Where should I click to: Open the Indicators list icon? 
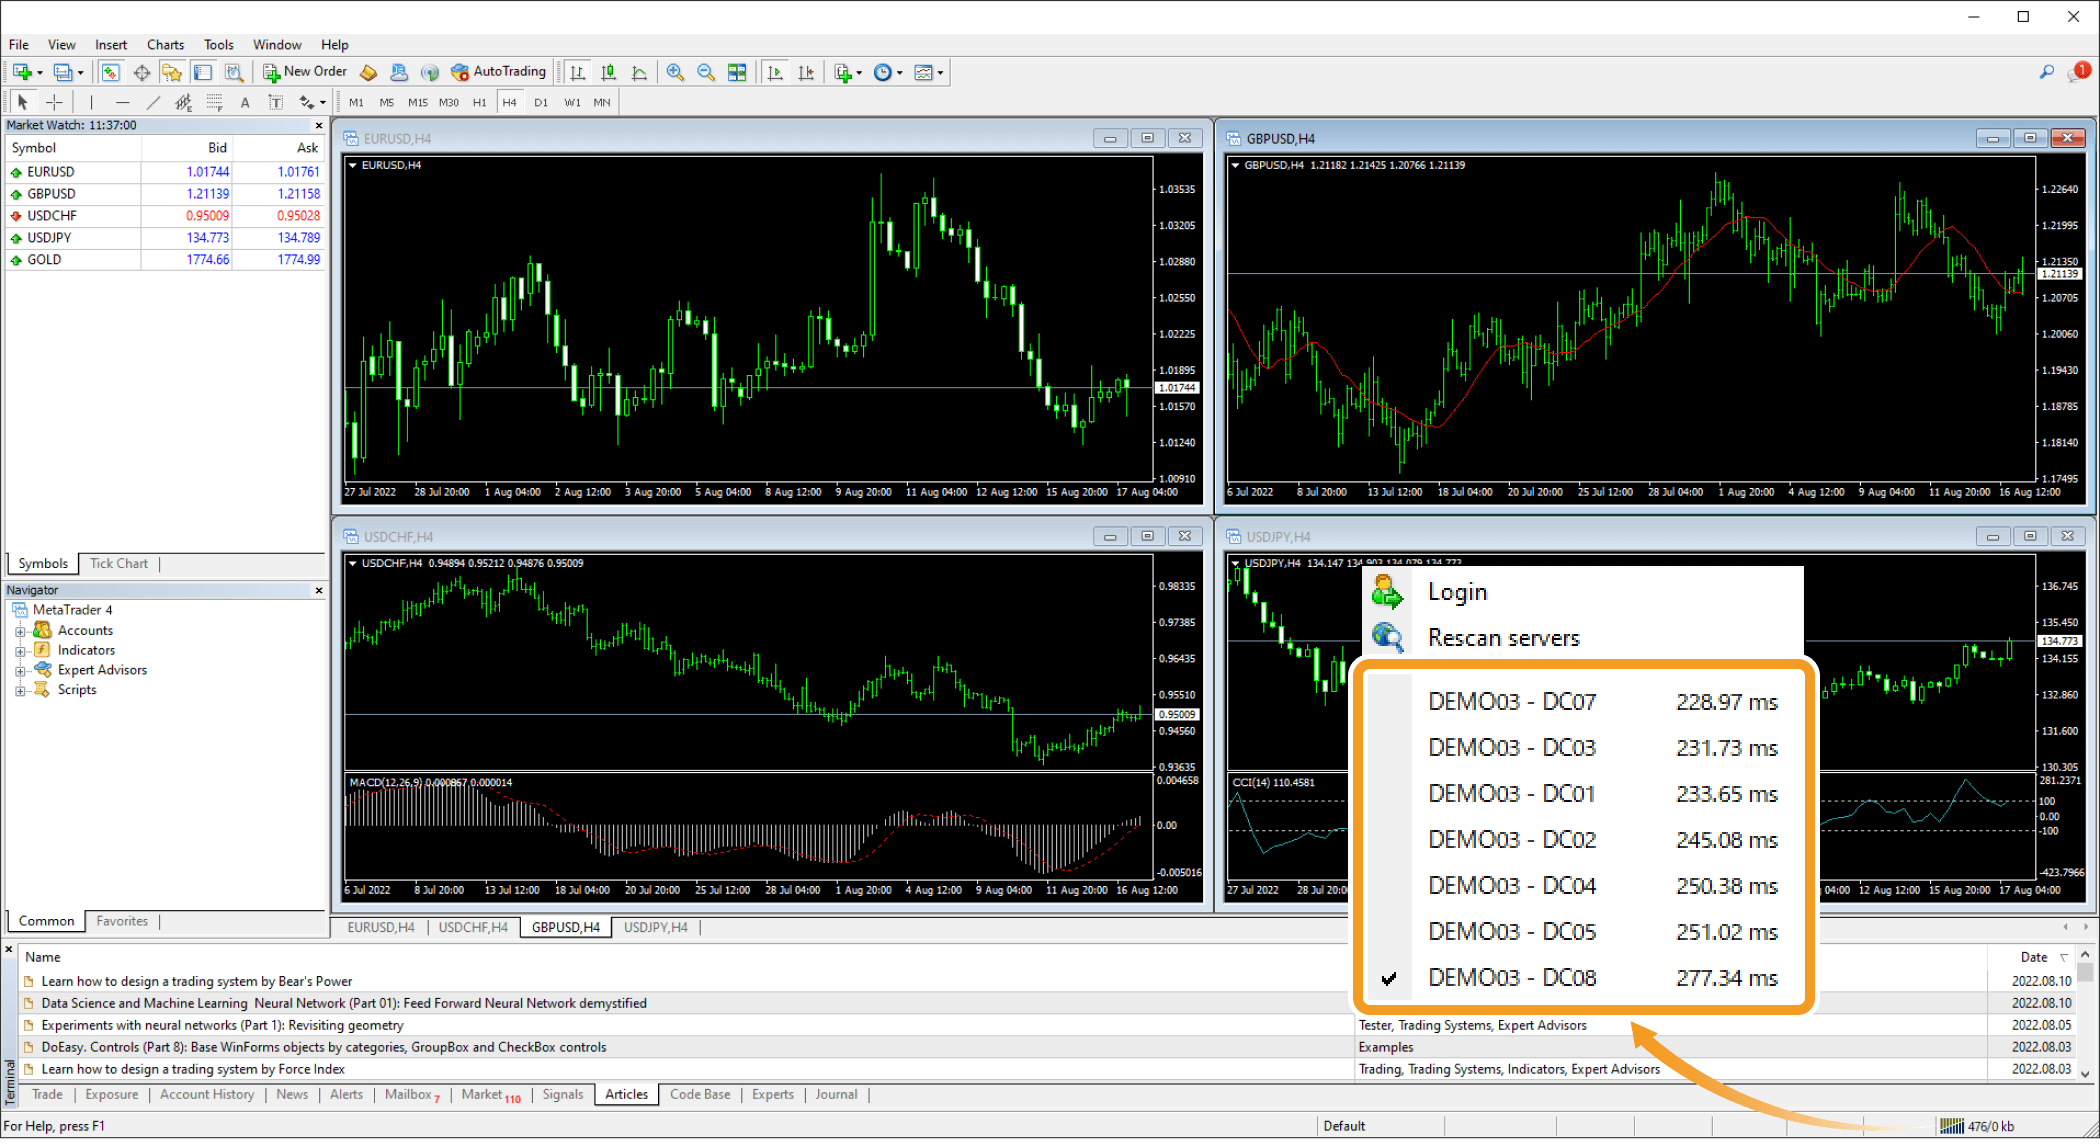tap(843, 72)
